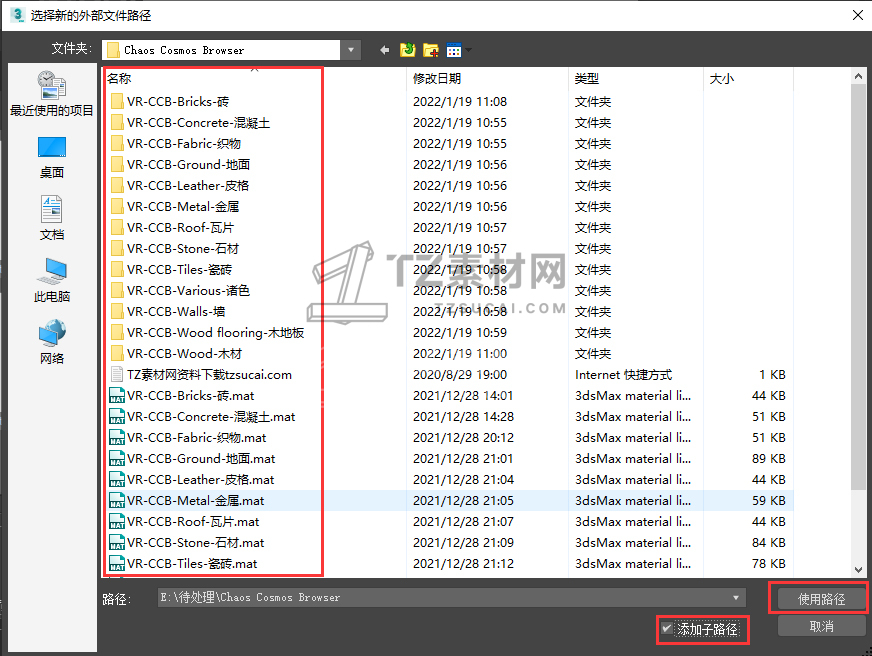This screenshot has width=872, height=656.
Task: Click the date 2022/1/19 11:08
Action: [x=459, y=101]
